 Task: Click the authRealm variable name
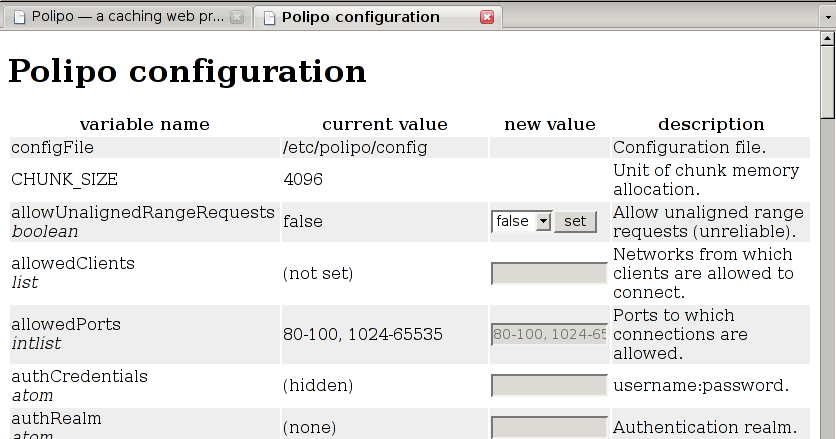coord(57,418)
